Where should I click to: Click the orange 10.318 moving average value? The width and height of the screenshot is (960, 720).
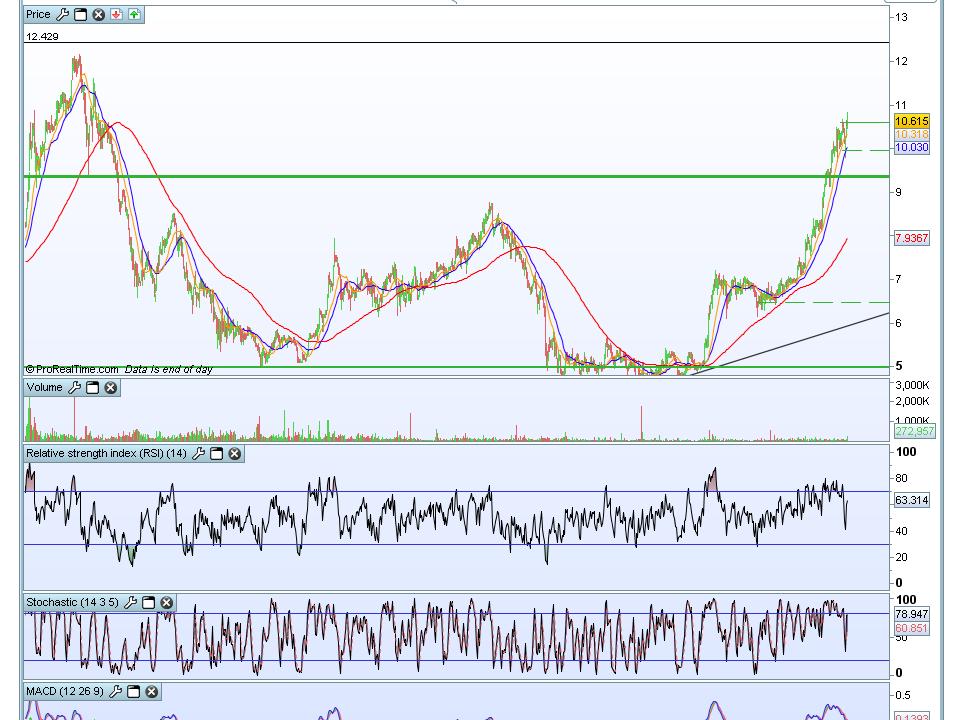912,135
